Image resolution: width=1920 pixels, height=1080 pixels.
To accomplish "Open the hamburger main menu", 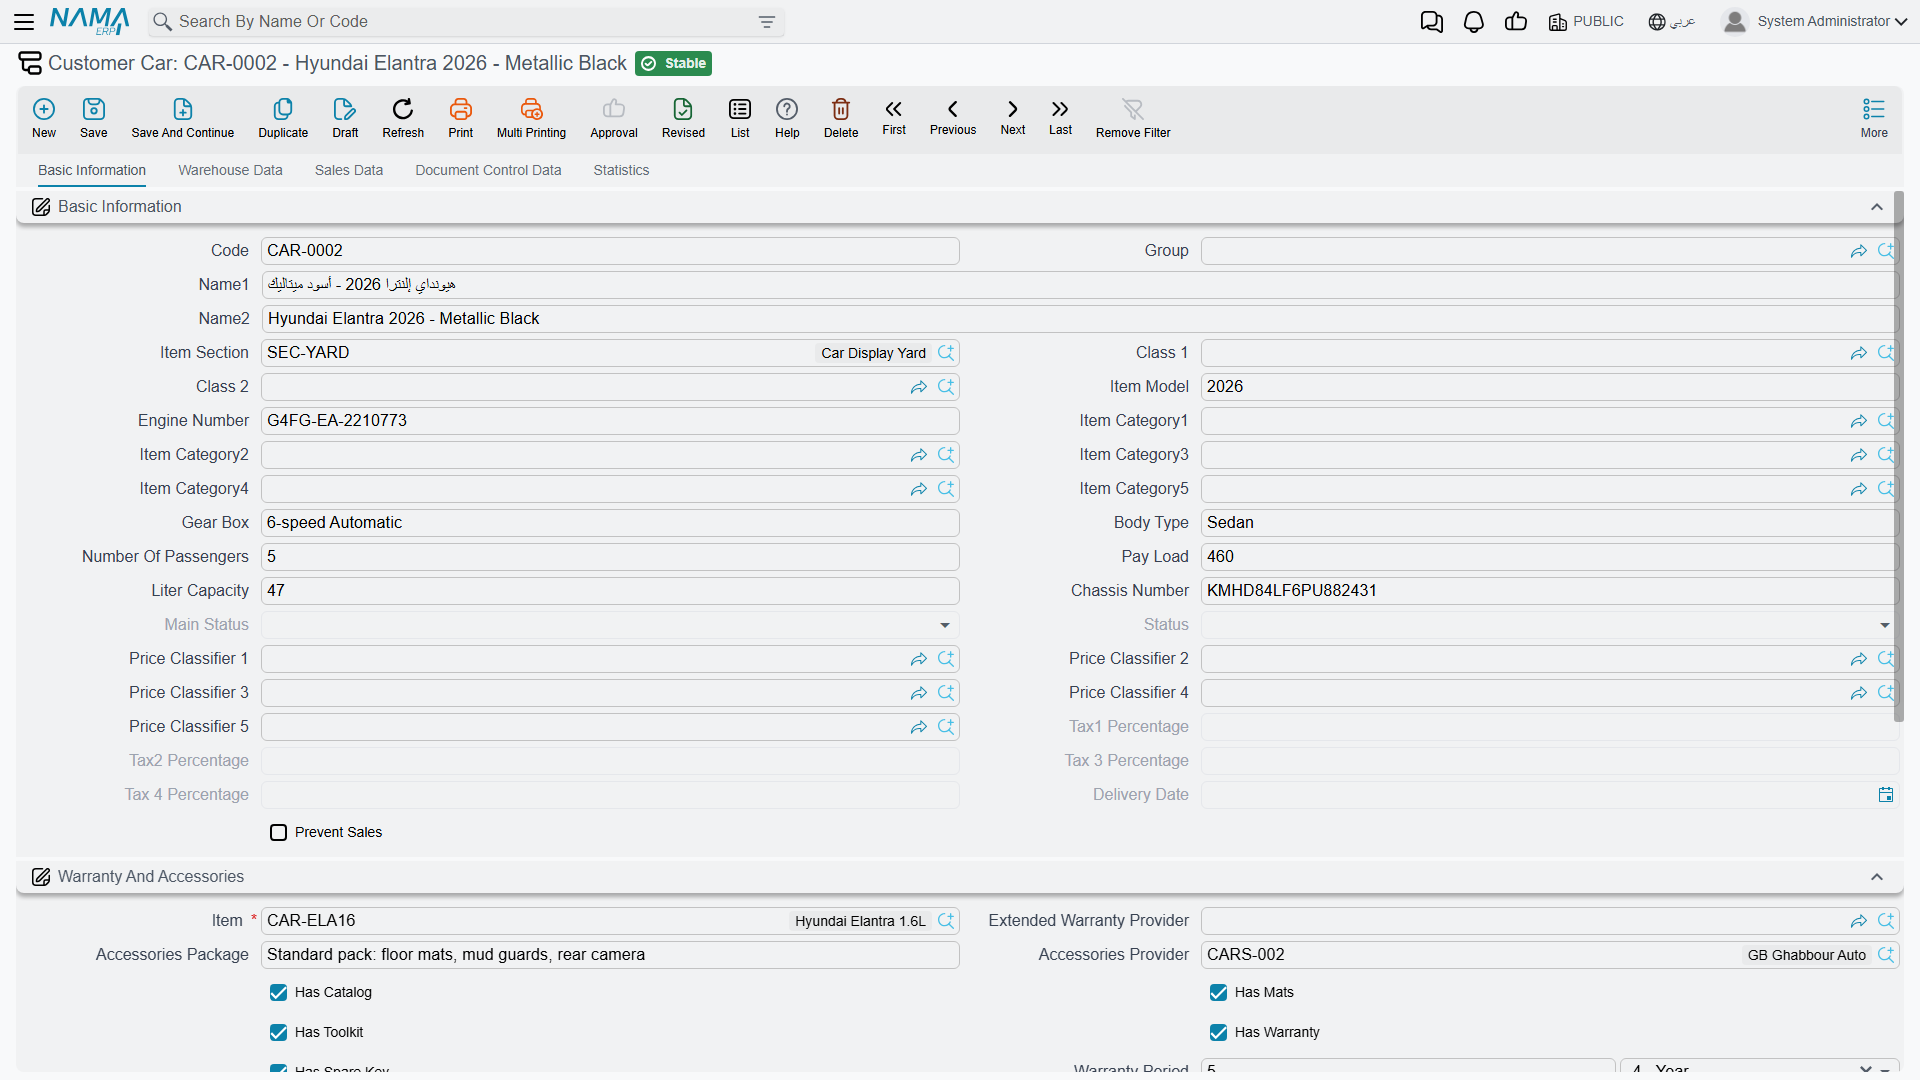I will point(24,21).
